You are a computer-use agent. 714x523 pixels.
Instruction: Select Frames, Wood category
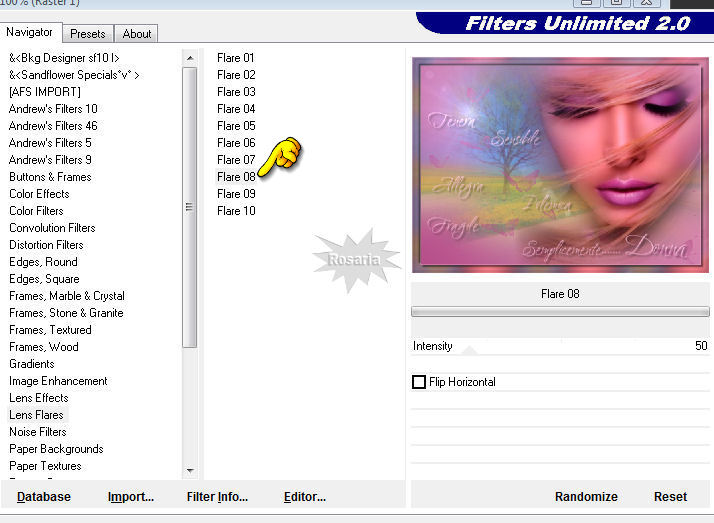pos(44,346)
